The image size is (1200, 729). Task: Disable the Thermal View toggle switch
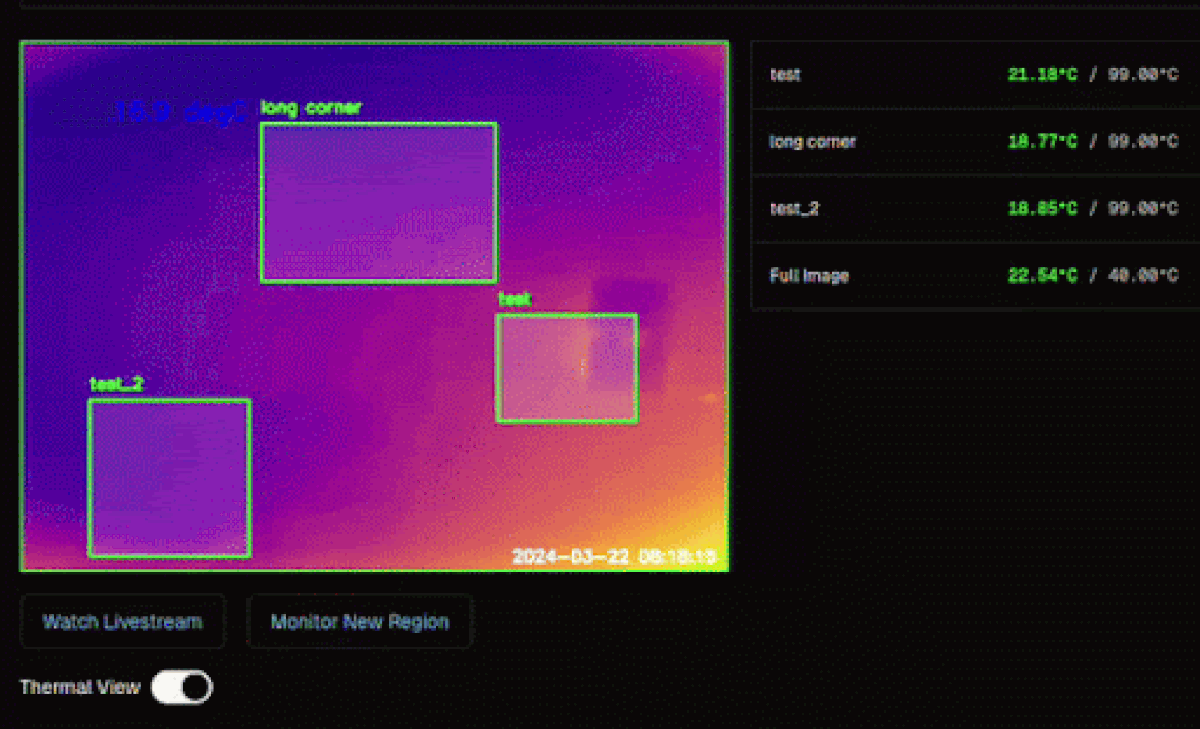coord(182,687)
